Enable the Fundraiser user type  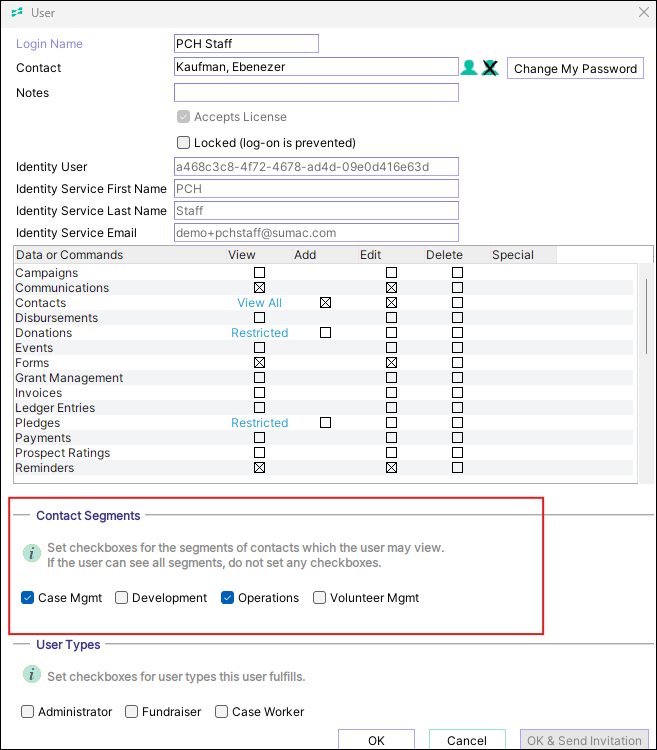click(x=131, y=711)
